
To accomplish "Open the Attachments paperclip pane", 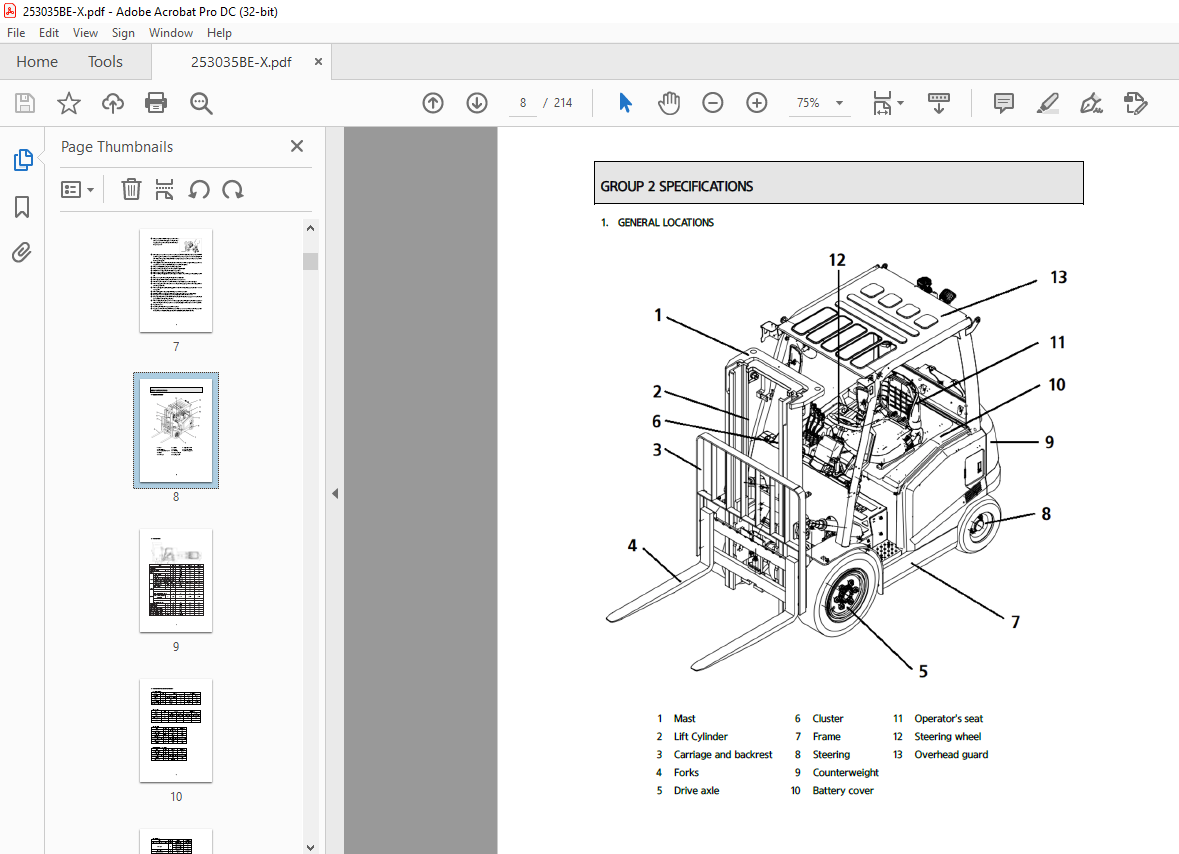I will coord(22,253).
